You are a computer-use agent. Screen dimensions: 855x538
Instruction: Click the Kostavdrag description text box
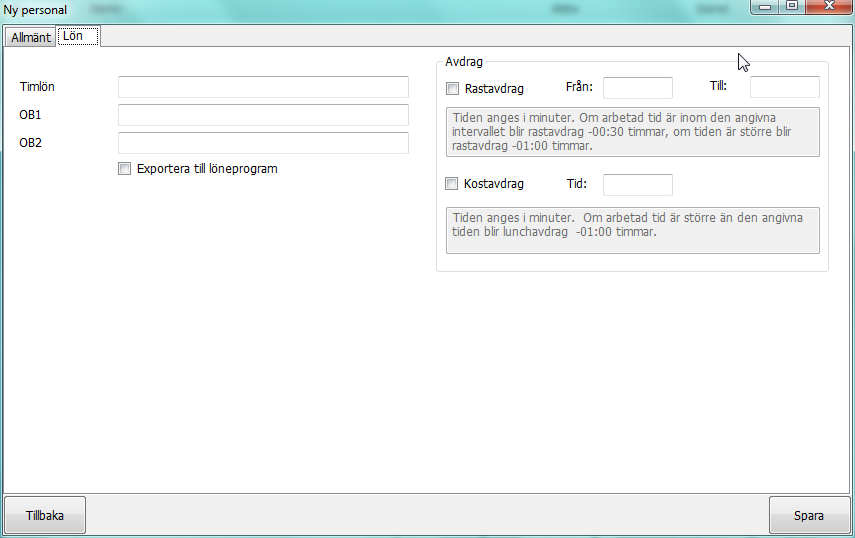click(633, 230)
